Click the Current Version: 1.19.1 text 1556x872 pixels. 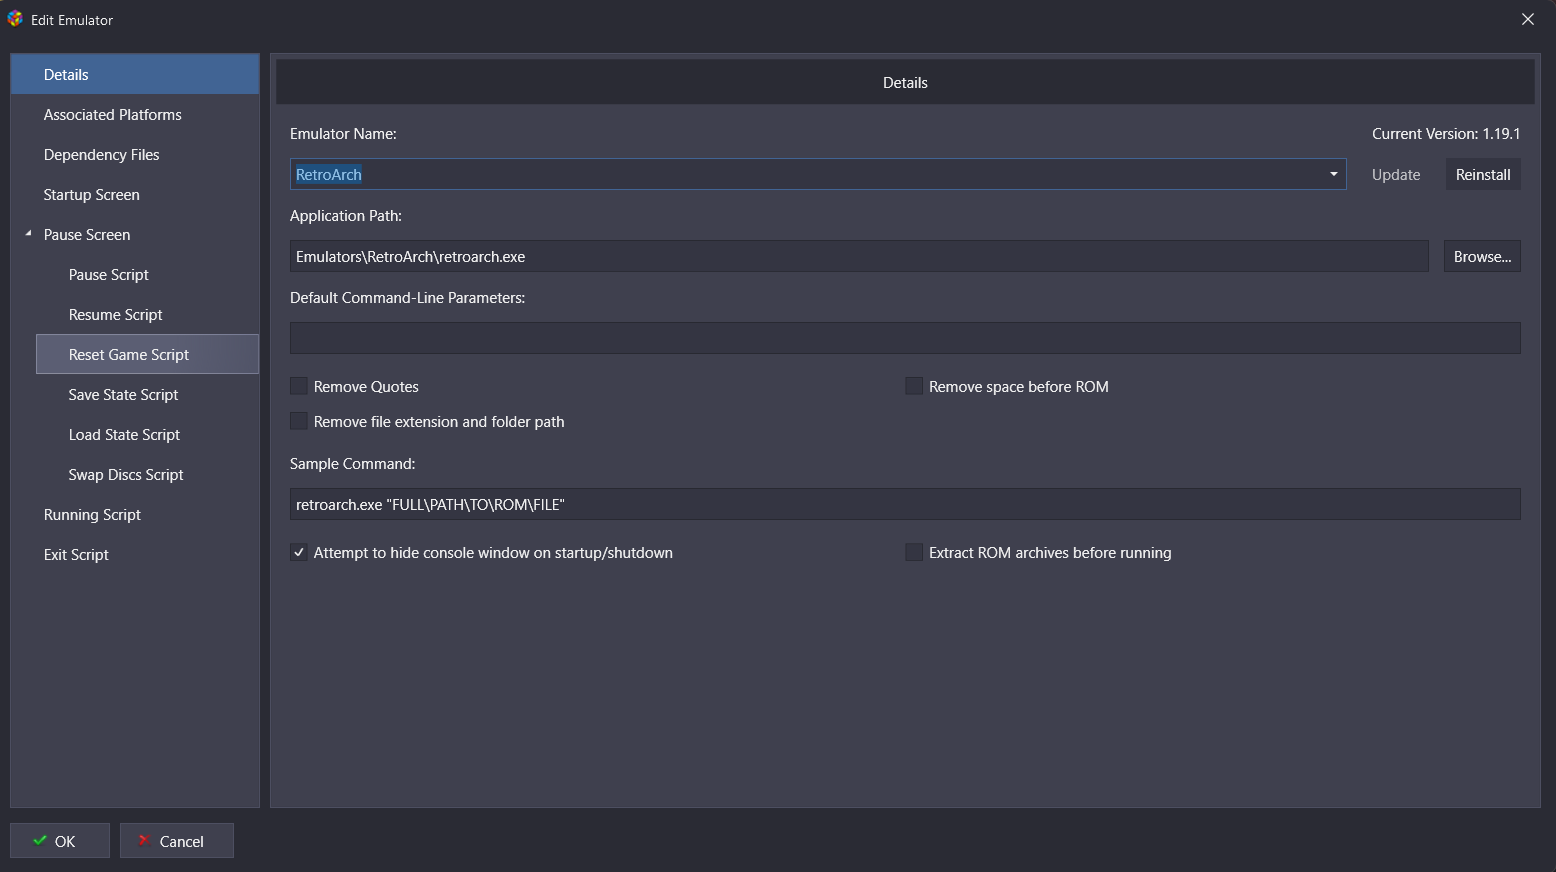[x=1446, y=133]
